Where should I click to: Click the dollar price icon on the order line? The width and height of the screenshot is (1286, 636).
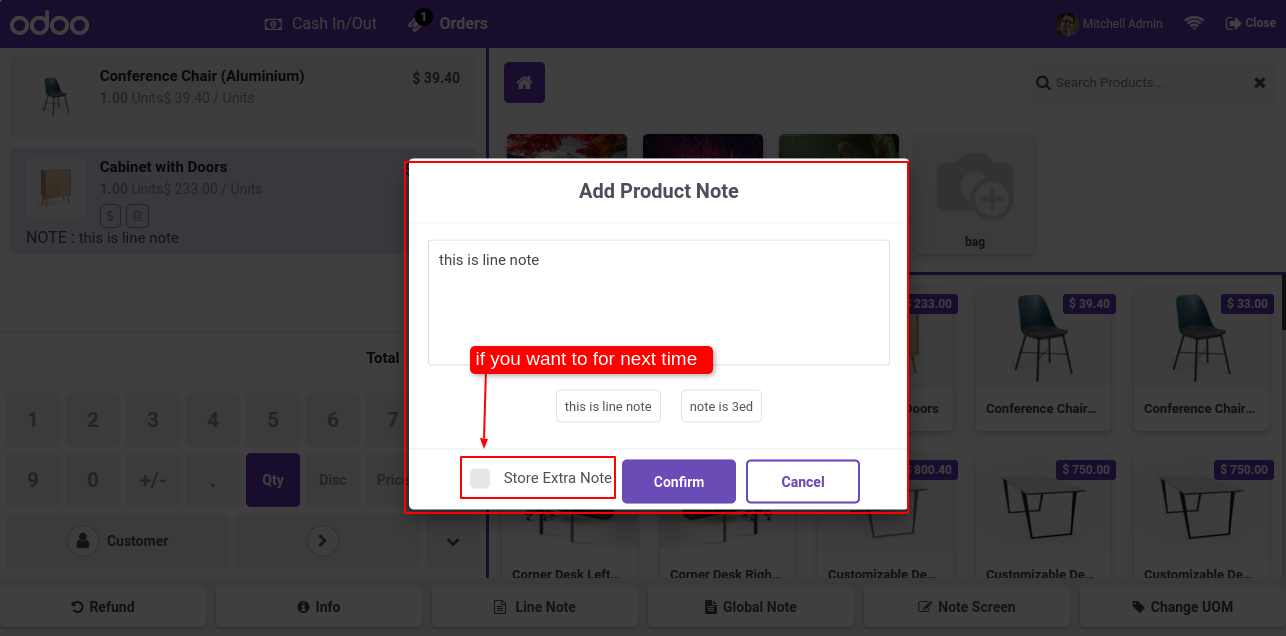tap(111, 215)
